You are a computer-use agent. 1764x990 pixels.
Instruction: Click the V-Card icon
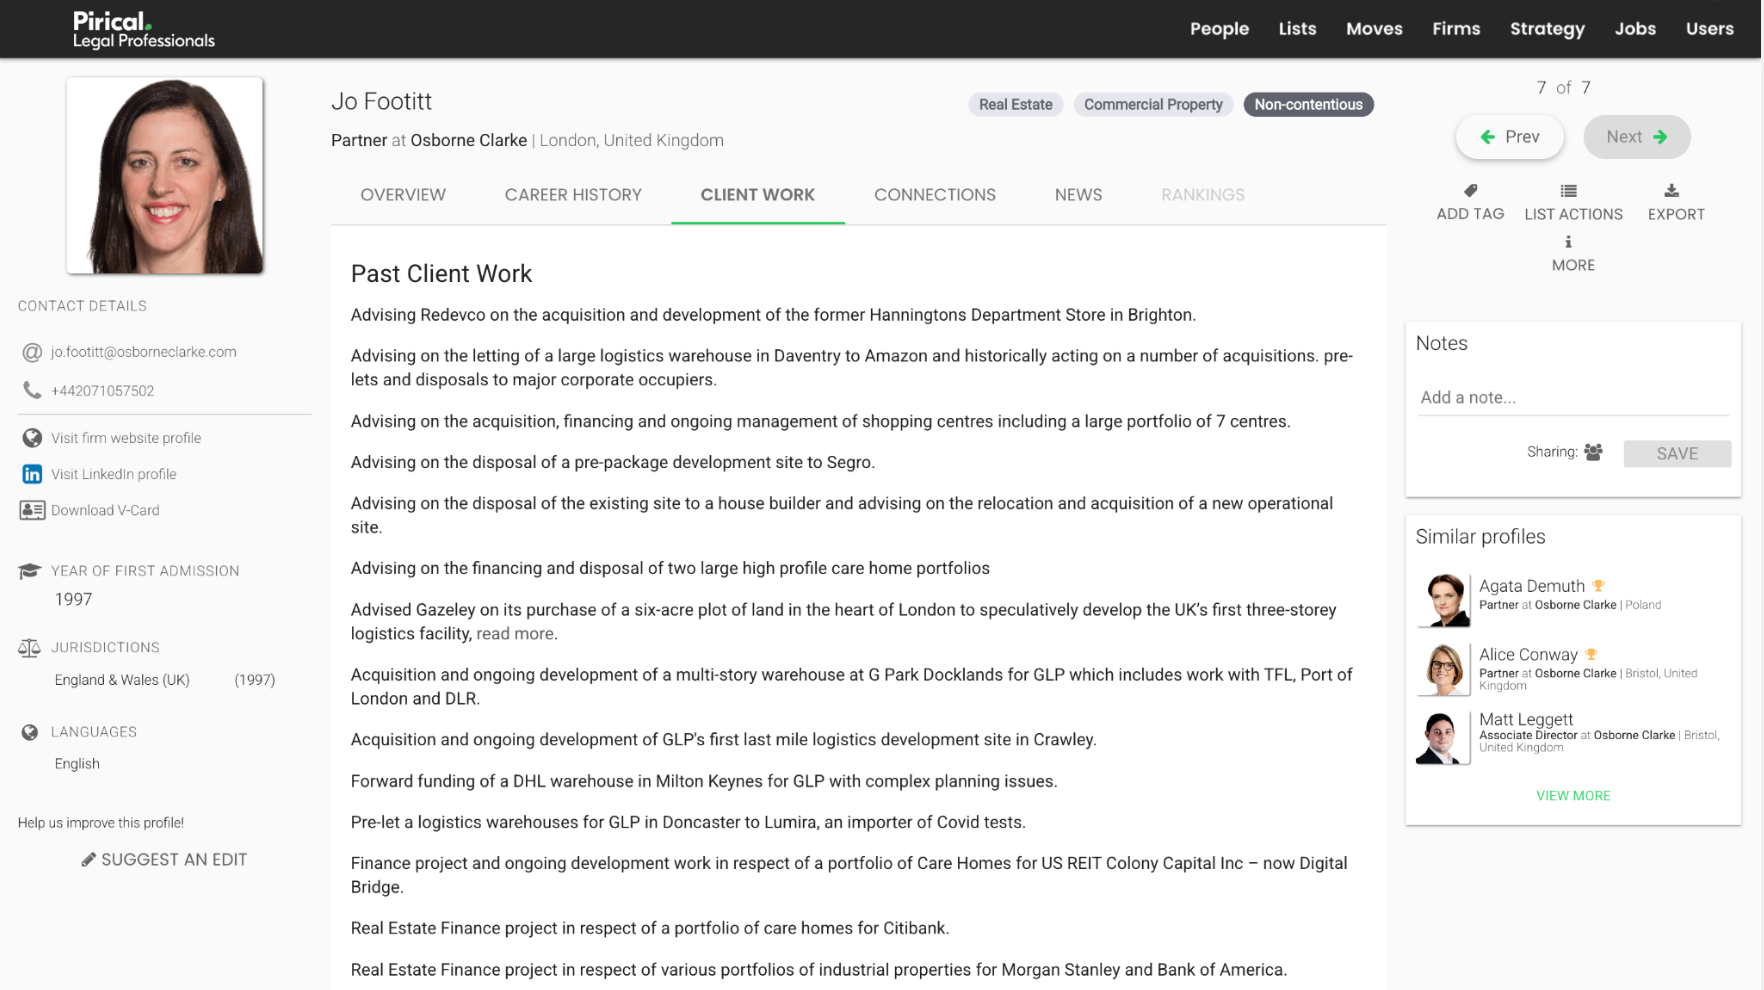pyautogui.click(x=32, y=510)
